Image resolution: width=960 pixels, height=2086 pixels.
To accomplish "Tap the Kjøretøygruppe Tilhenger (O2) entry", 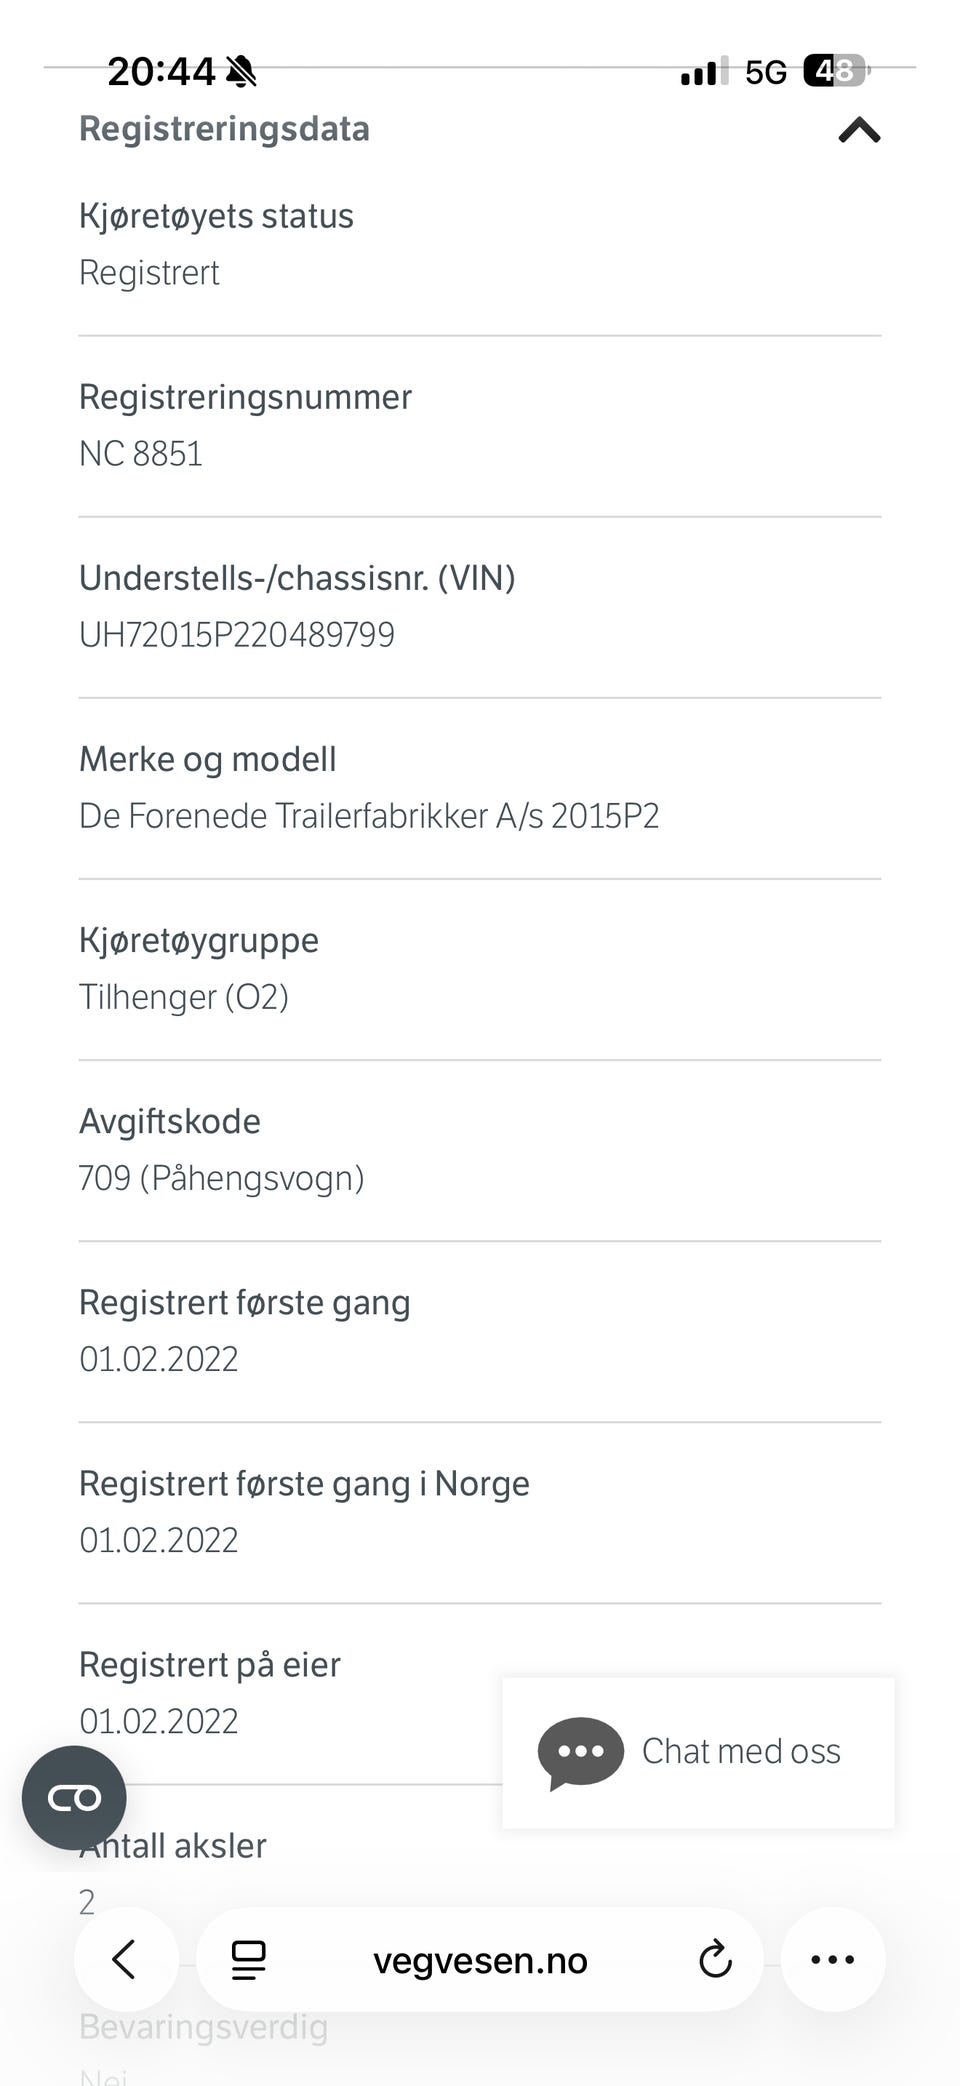I will 480,969.
